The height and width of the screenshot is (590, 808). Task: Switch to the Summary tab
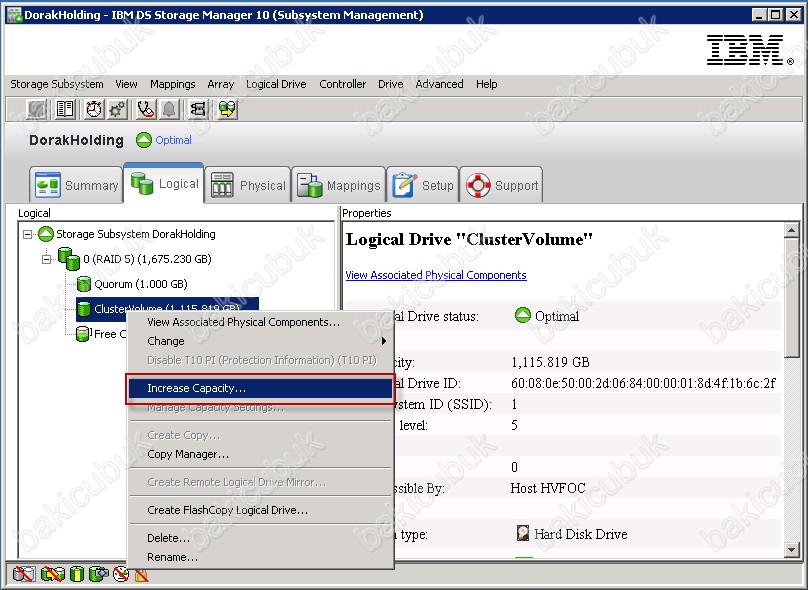point(76,185)
